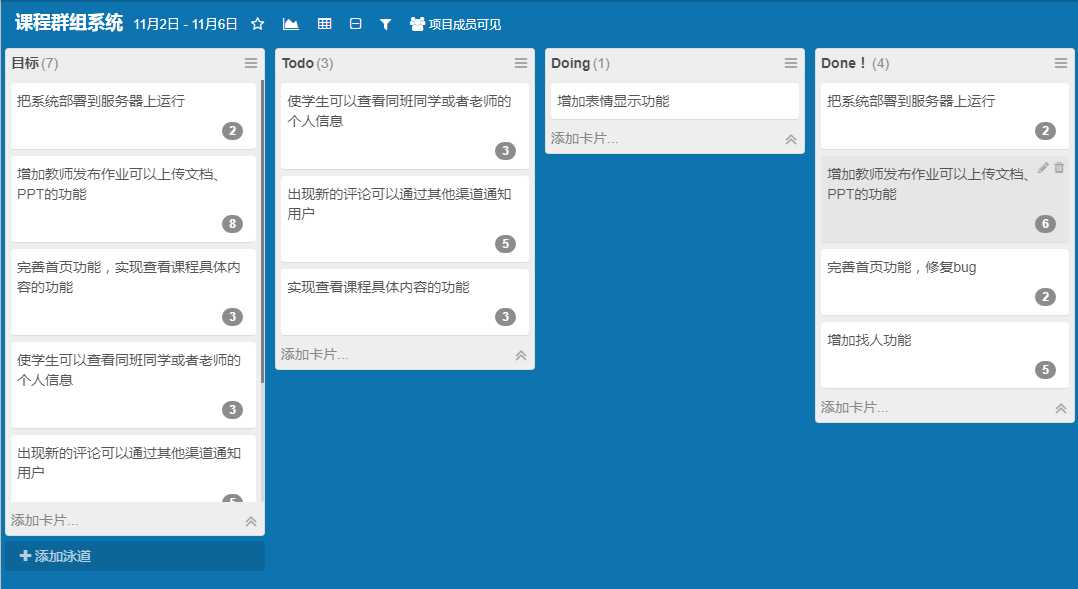Collapse the 目标 column add-card chevron
Image resolution: width=1078 pixels, height=589 pixels.
[x=251, y=522]
